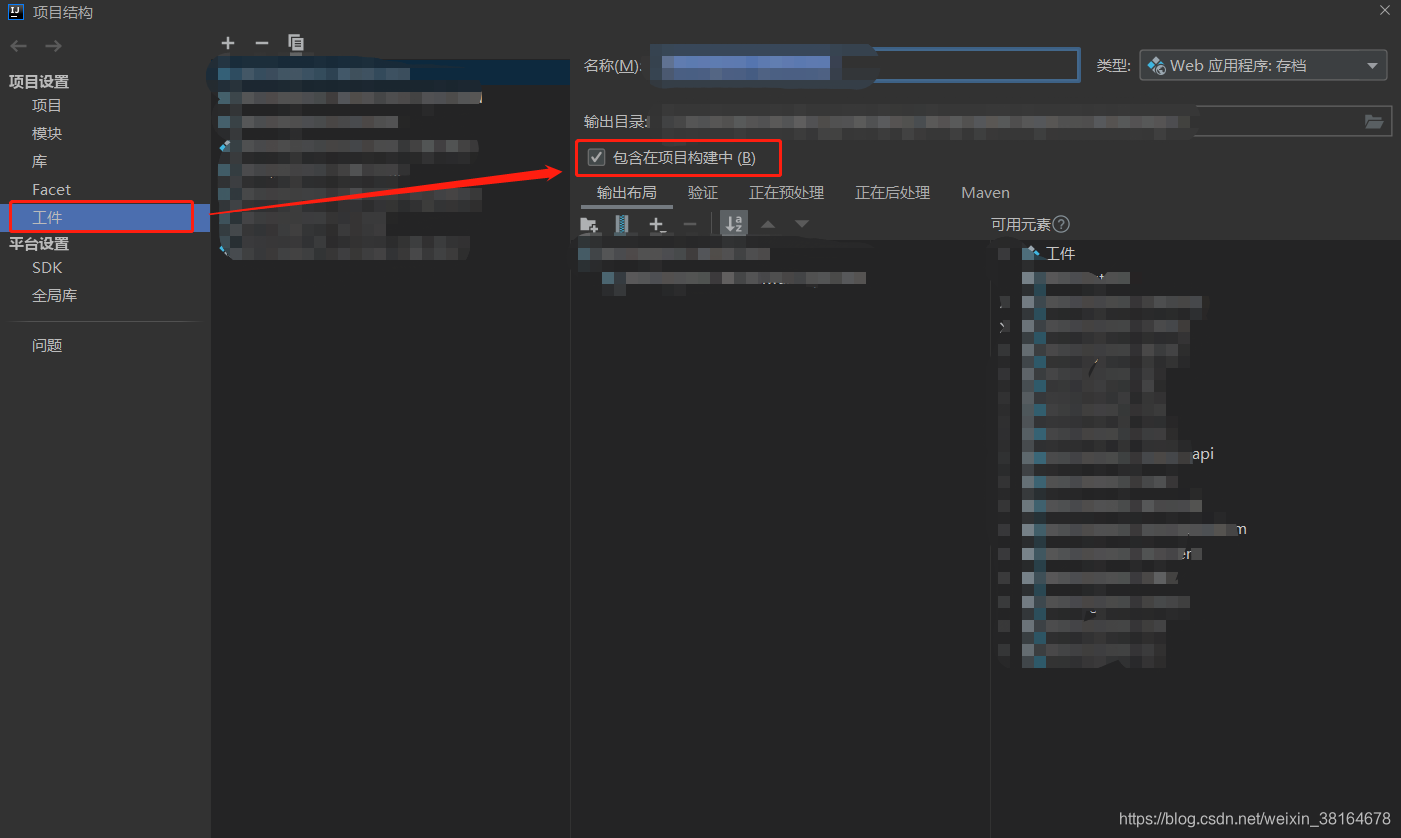Expand 工件 node in available elements
Image resolution: width=1401 pixels, height=838 pixels.
tap(1005, 254)
